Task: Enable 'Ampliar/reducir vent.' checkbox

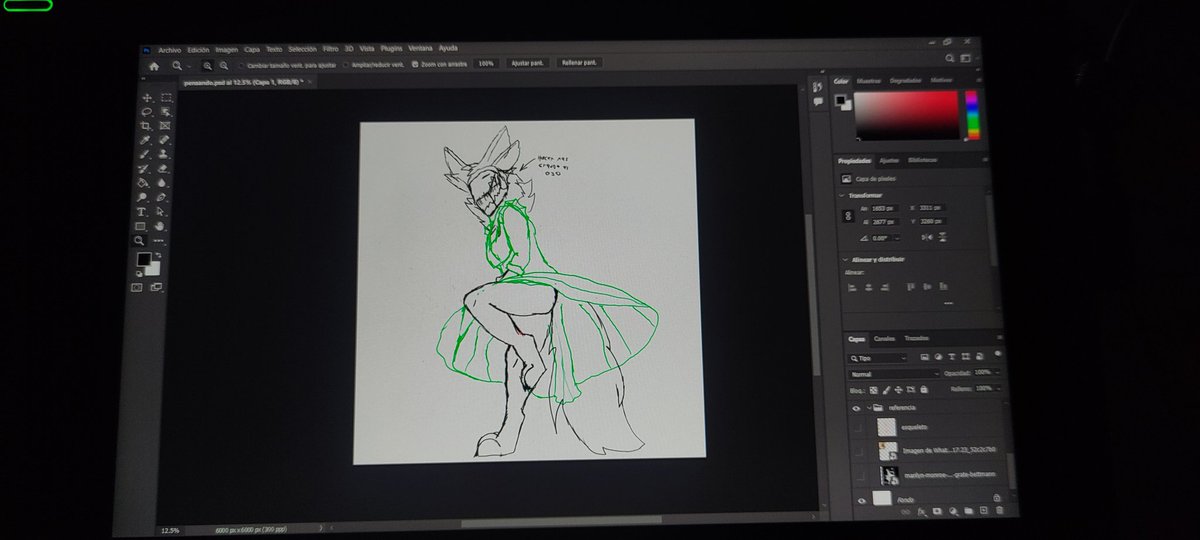Action: [x=346, y=65]
